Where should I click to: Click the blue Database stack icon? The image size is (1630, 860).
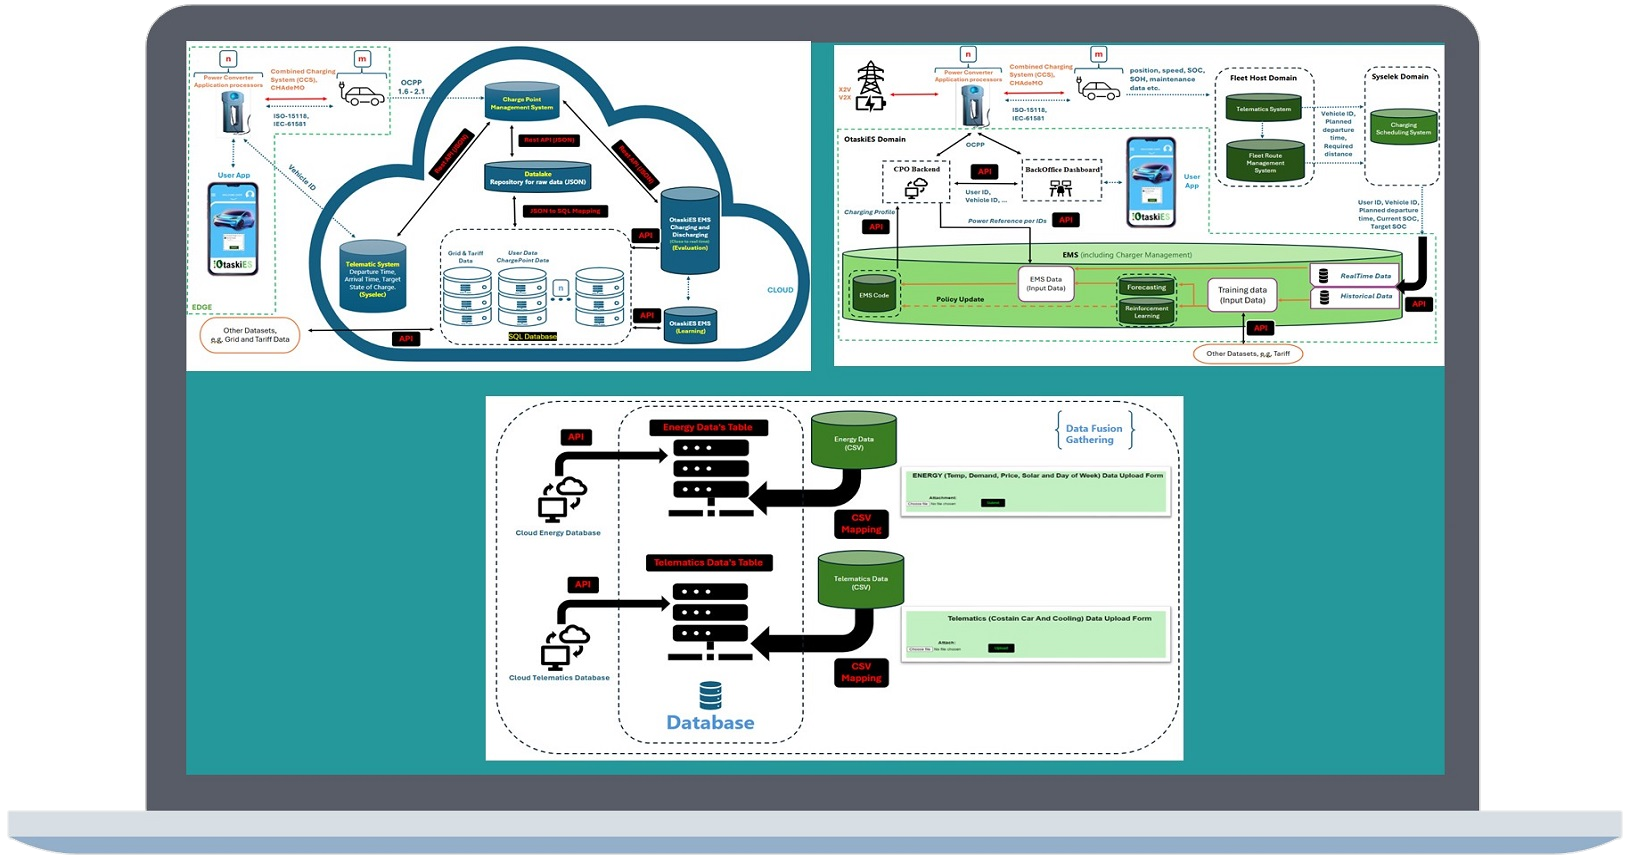710,695
